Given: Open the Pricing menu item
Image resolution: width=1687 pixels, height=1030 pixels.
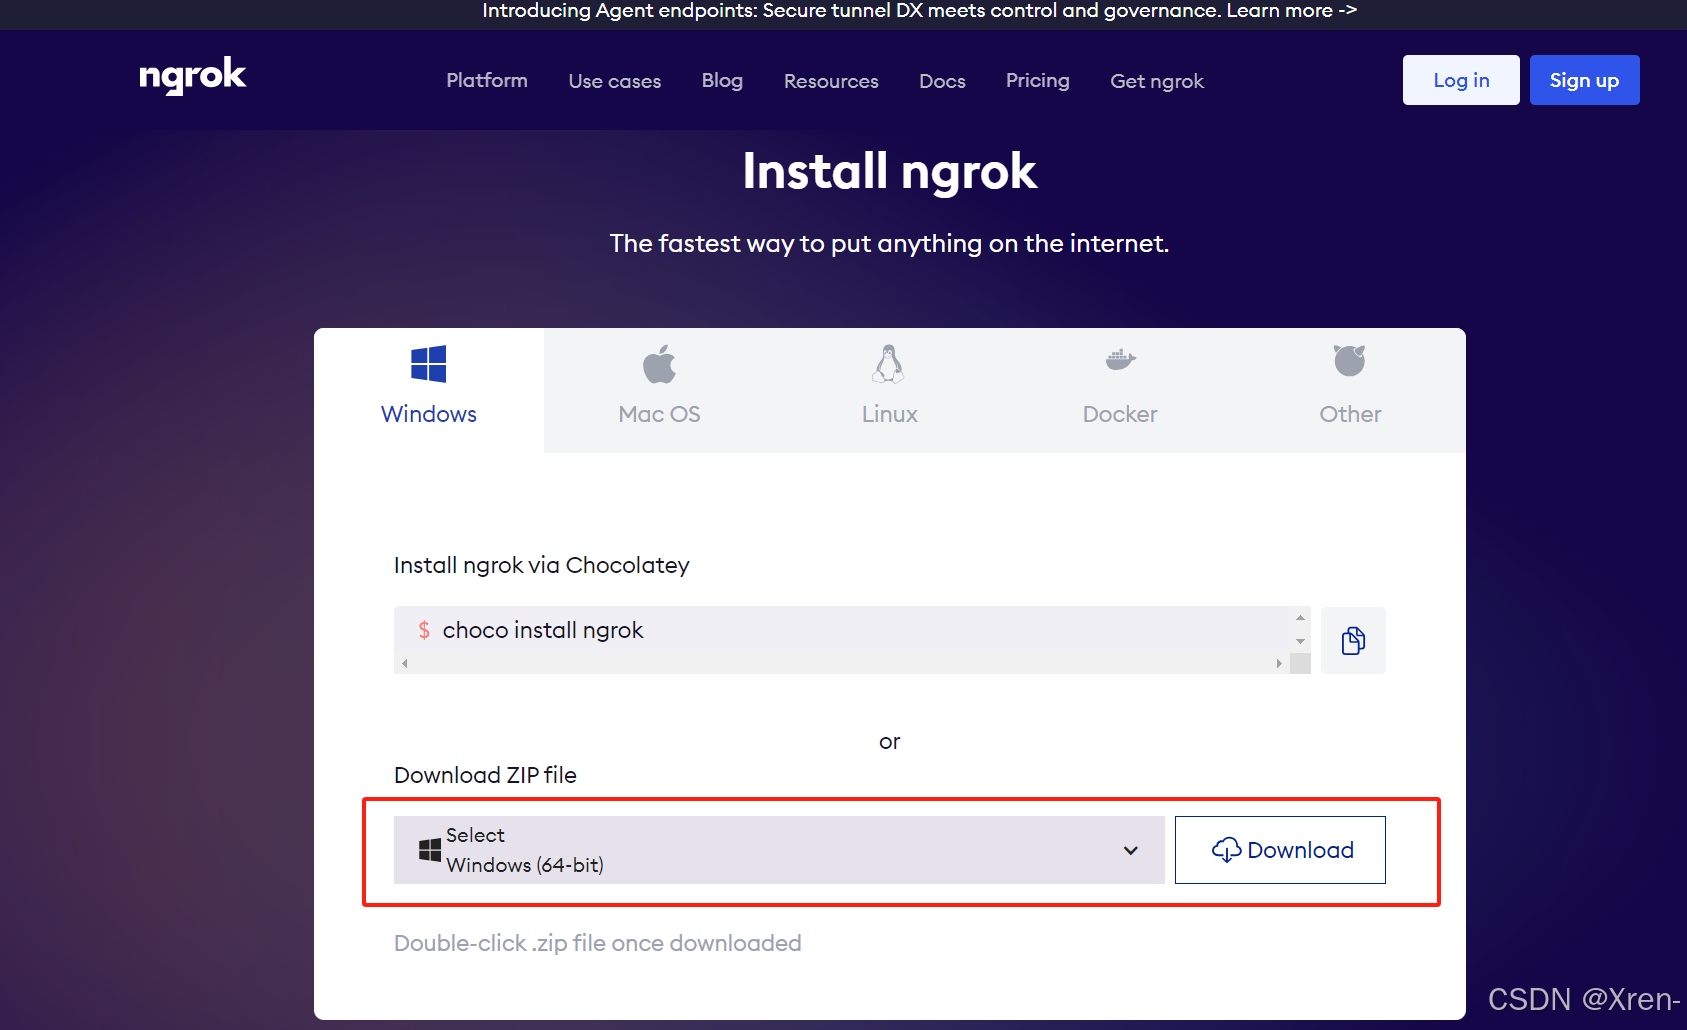Looking at the screenshot, I should point(1037,81).
